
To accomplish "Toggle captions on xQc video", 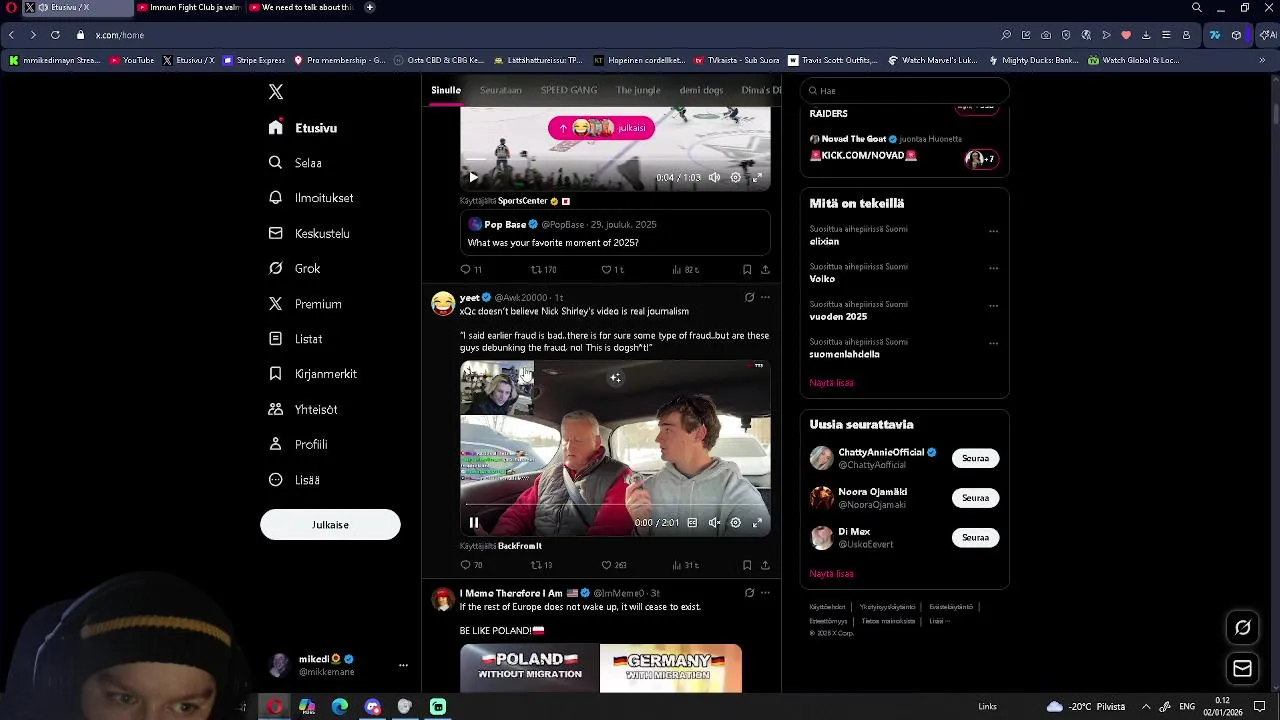I will [692, 523].
